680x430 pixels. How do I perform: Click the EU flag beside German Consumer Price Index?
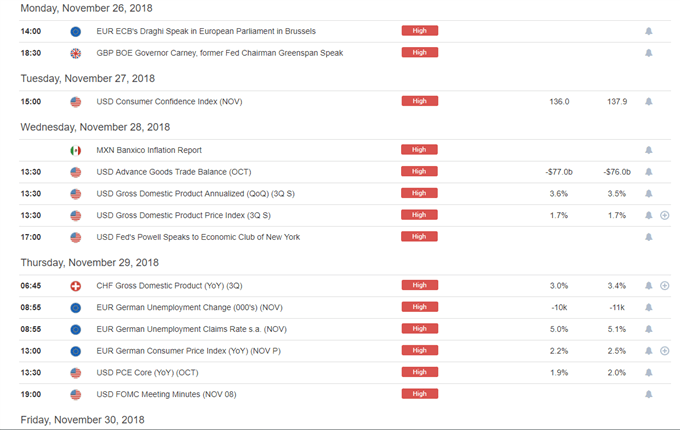tap(76, 351)
